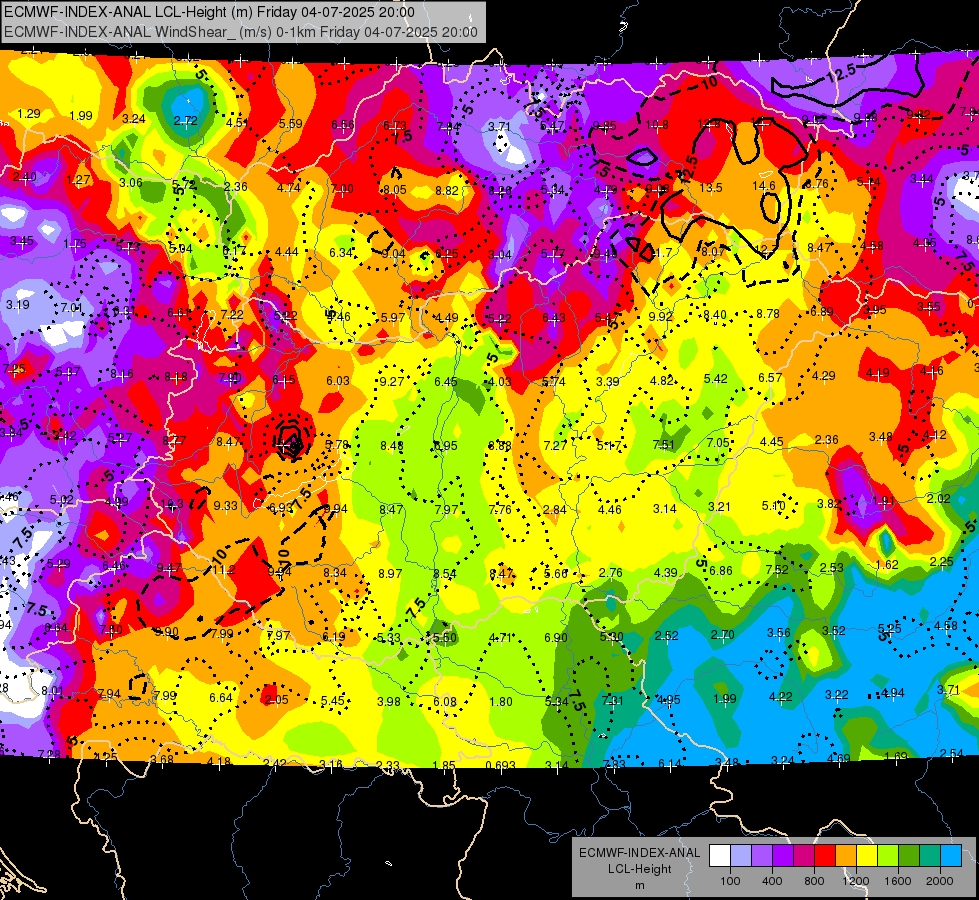Click the LCL-Height title line at top

point(209,12)
